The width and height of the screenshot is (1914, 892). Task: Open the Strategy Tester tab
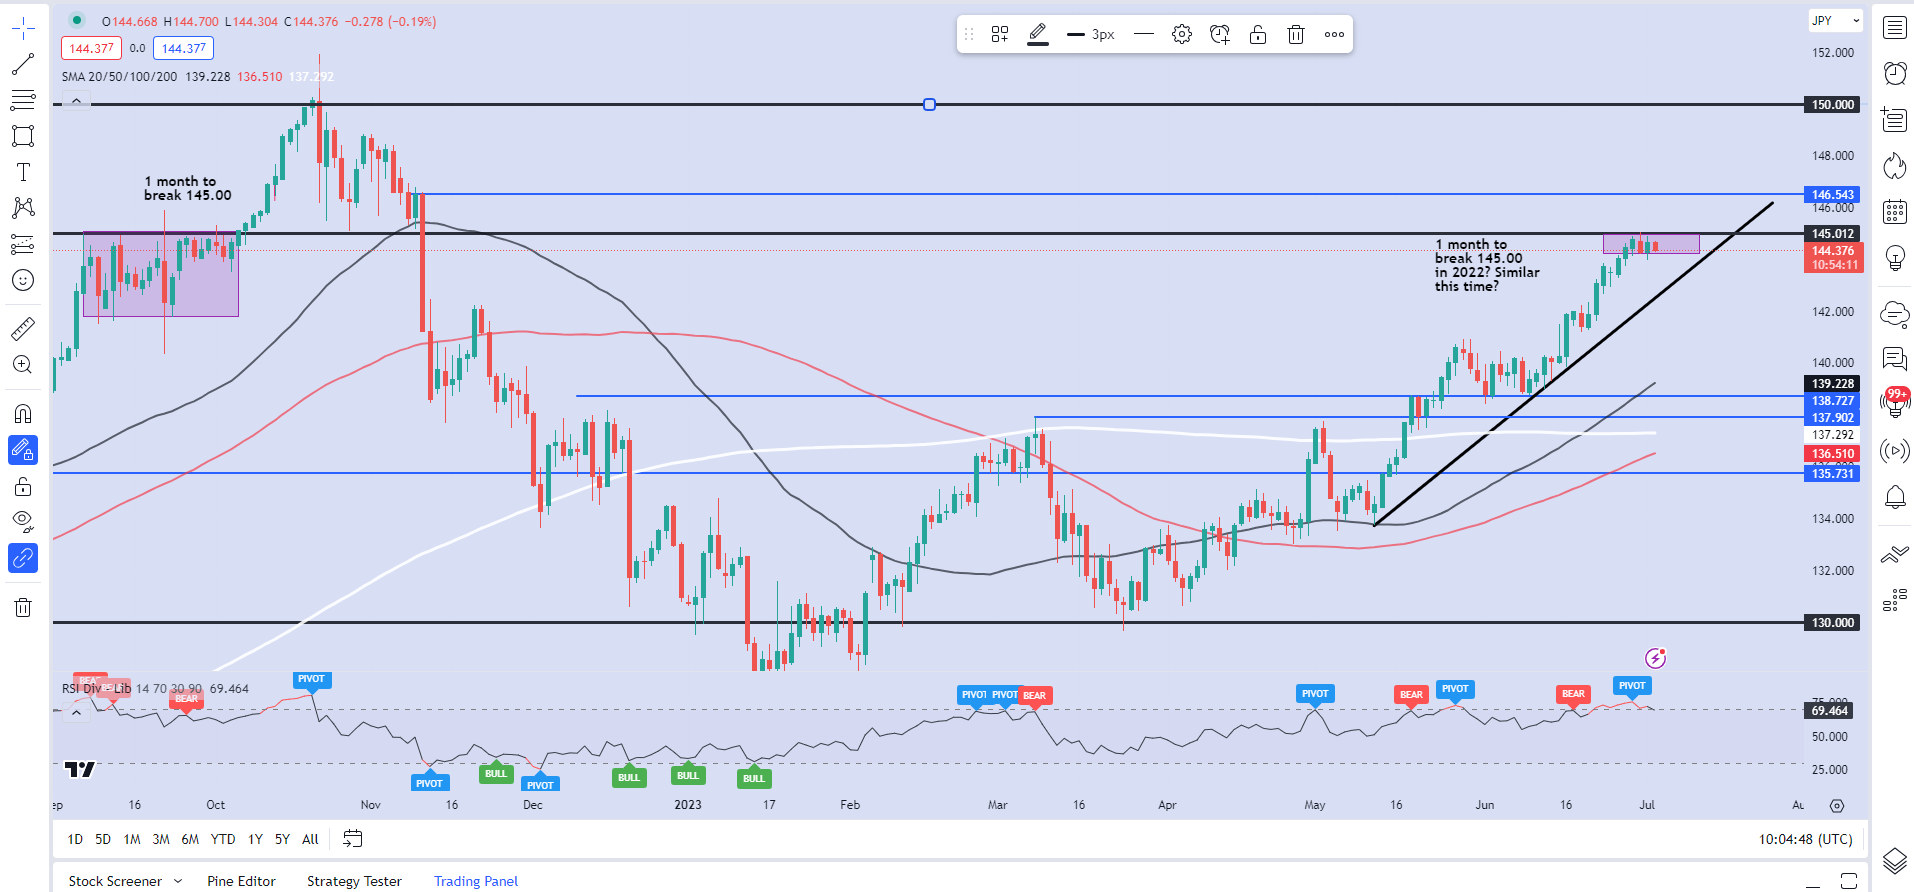(x=354, y=881)
